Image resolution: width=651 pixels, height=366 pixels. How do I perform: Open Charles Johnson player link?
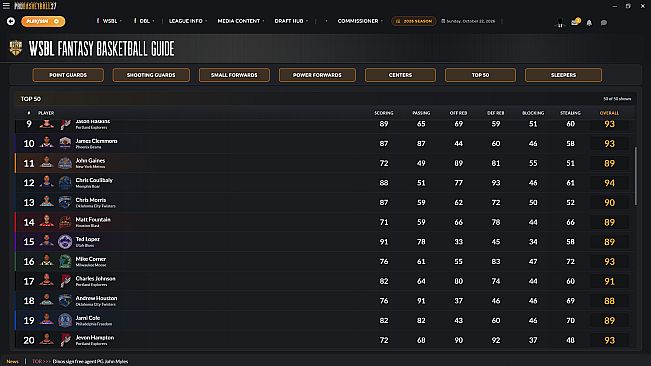[95, 278]
